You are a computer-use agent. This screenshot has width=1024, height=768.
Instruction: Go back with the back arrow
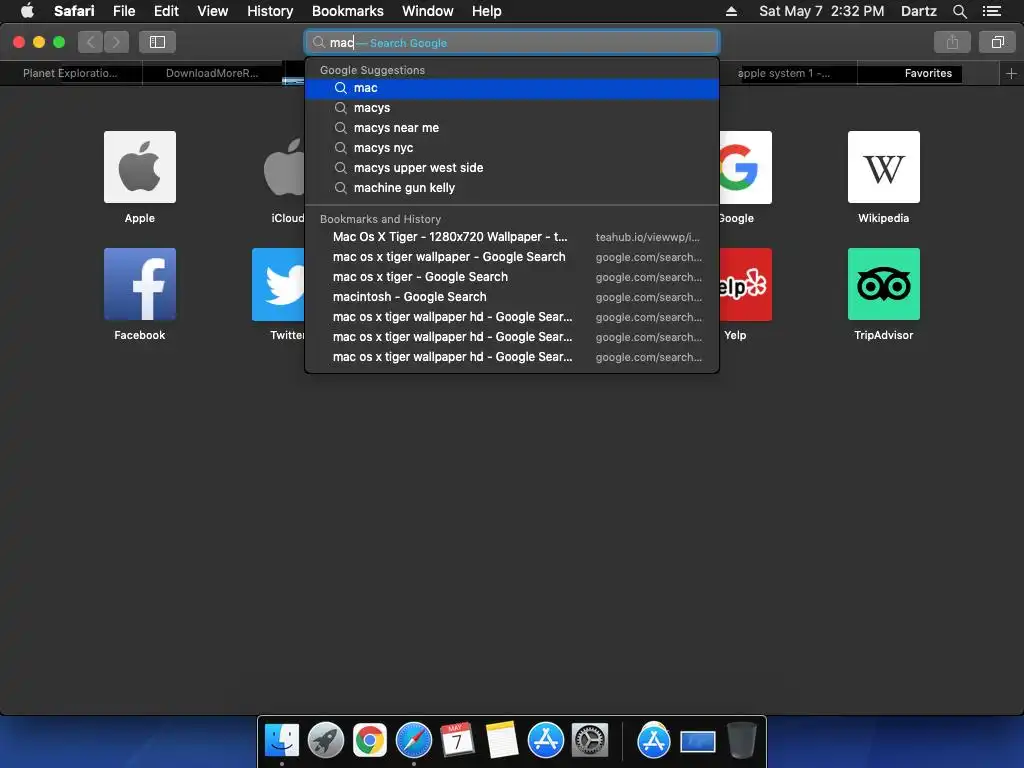tap(91, 42)
